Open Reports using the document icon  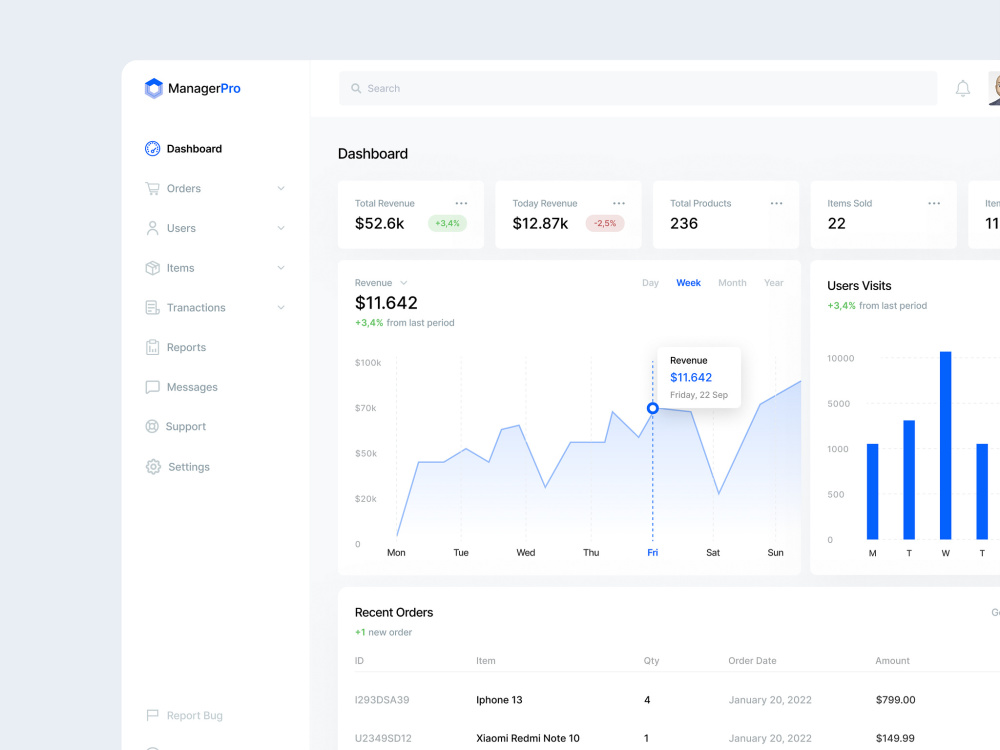coord(155,347)
